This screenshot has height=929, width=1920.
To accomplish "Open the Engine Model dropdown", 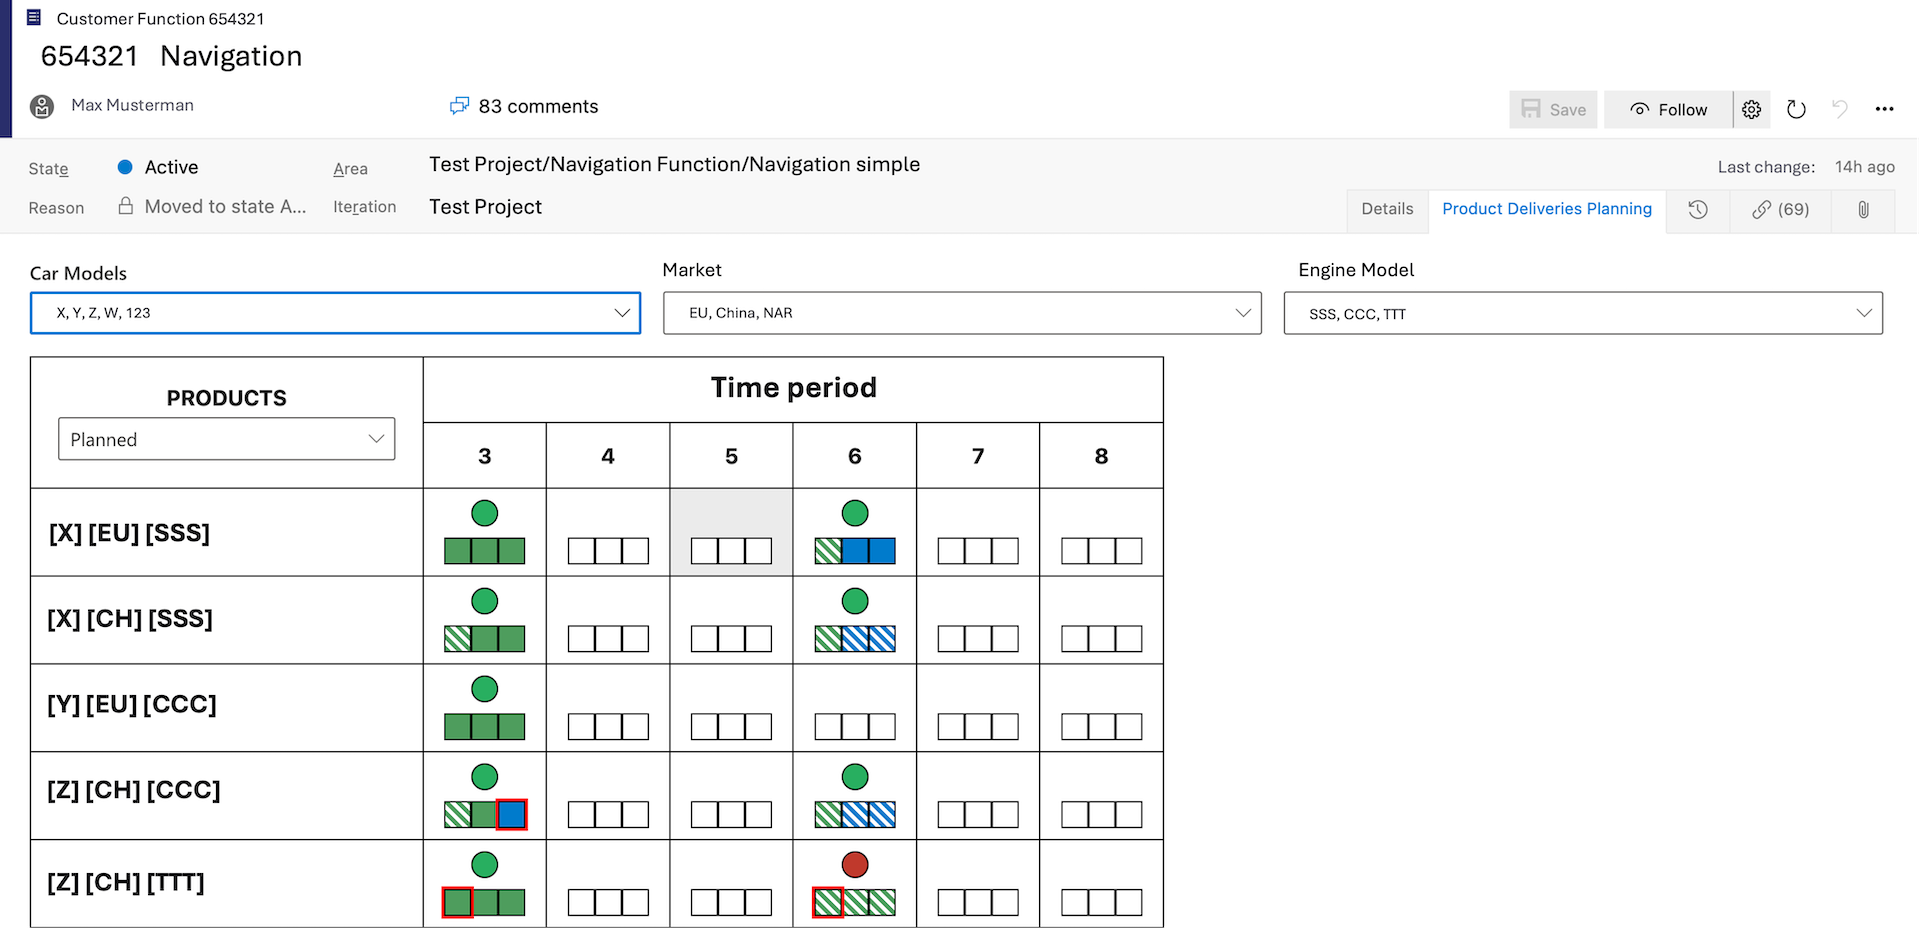I will [1583, 313].
